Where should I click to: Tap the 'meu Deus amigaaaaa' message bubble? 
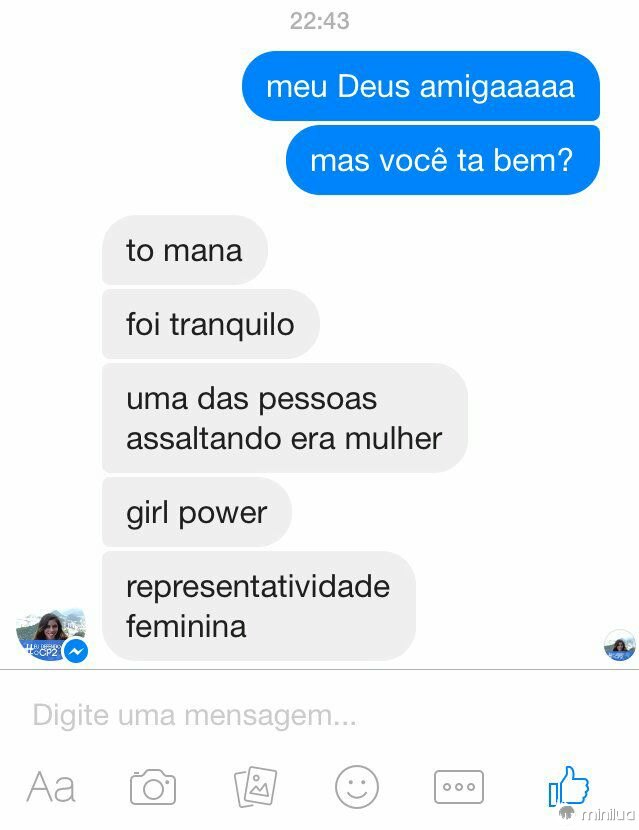coord(421,86)
